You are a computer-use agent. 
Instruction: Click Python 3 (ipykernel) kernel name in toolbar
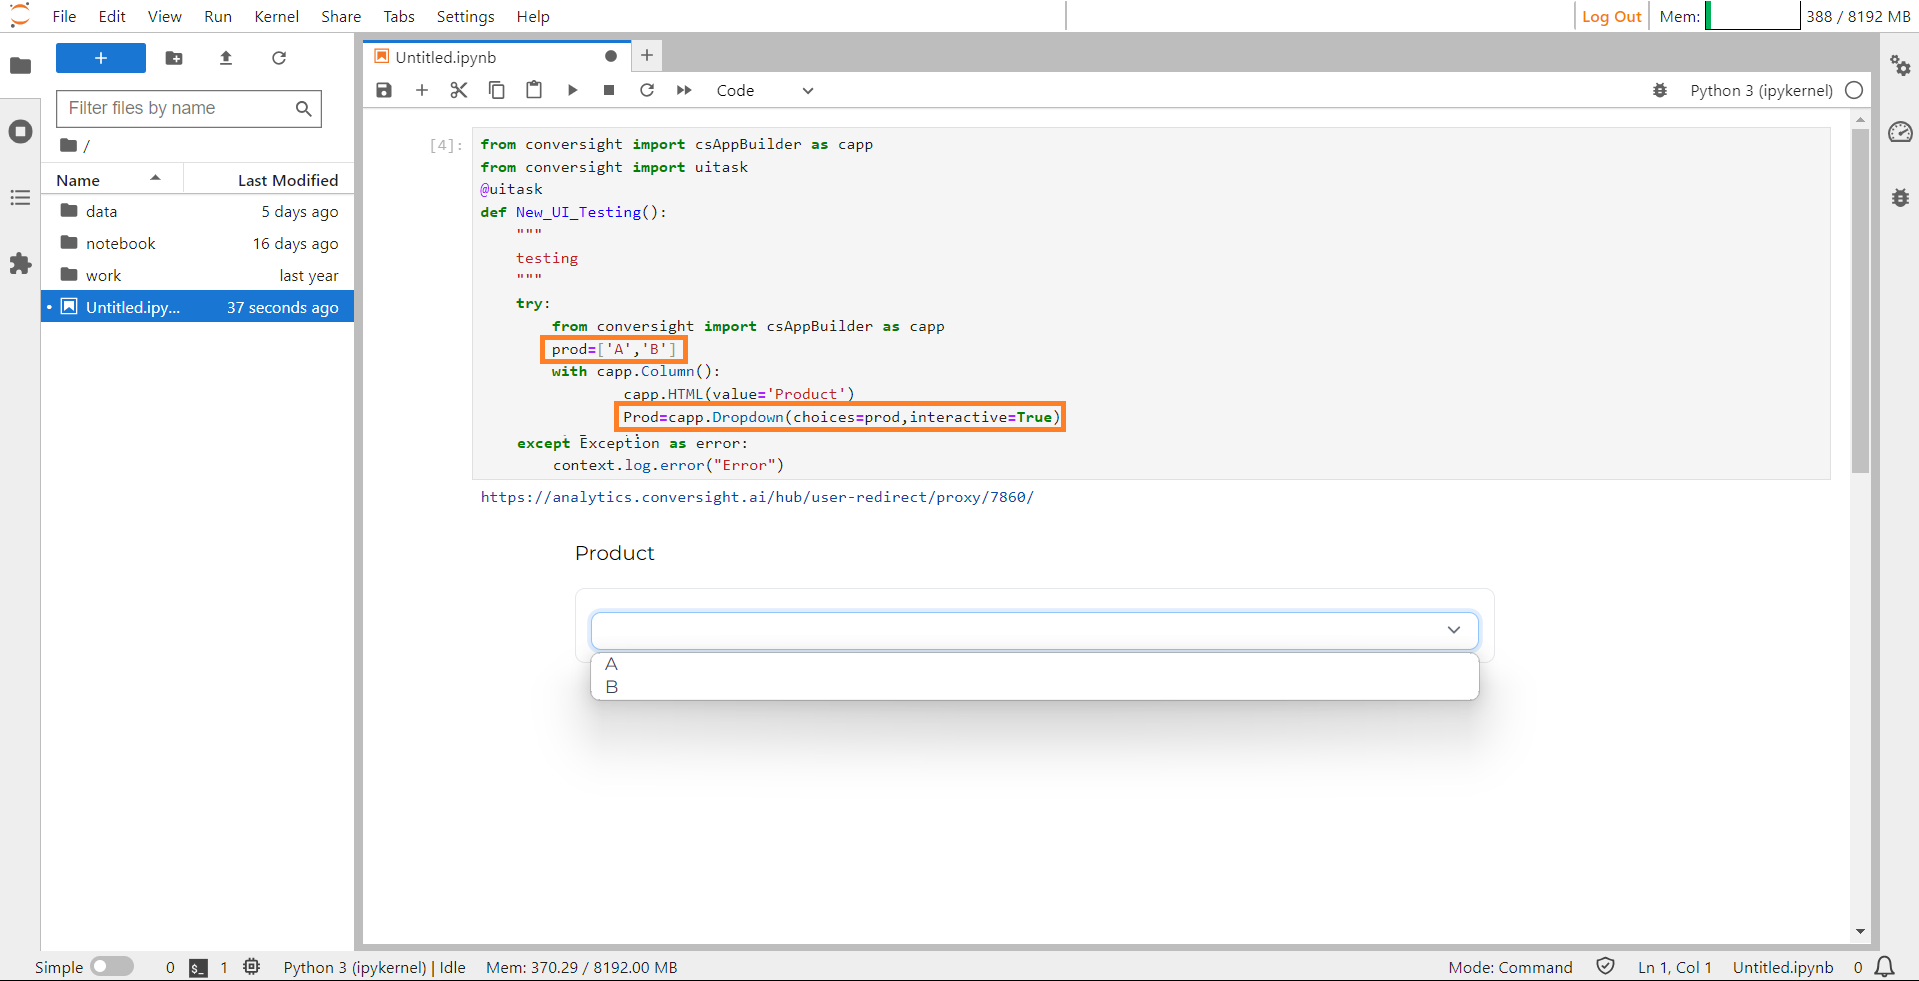pos(1761,90)
